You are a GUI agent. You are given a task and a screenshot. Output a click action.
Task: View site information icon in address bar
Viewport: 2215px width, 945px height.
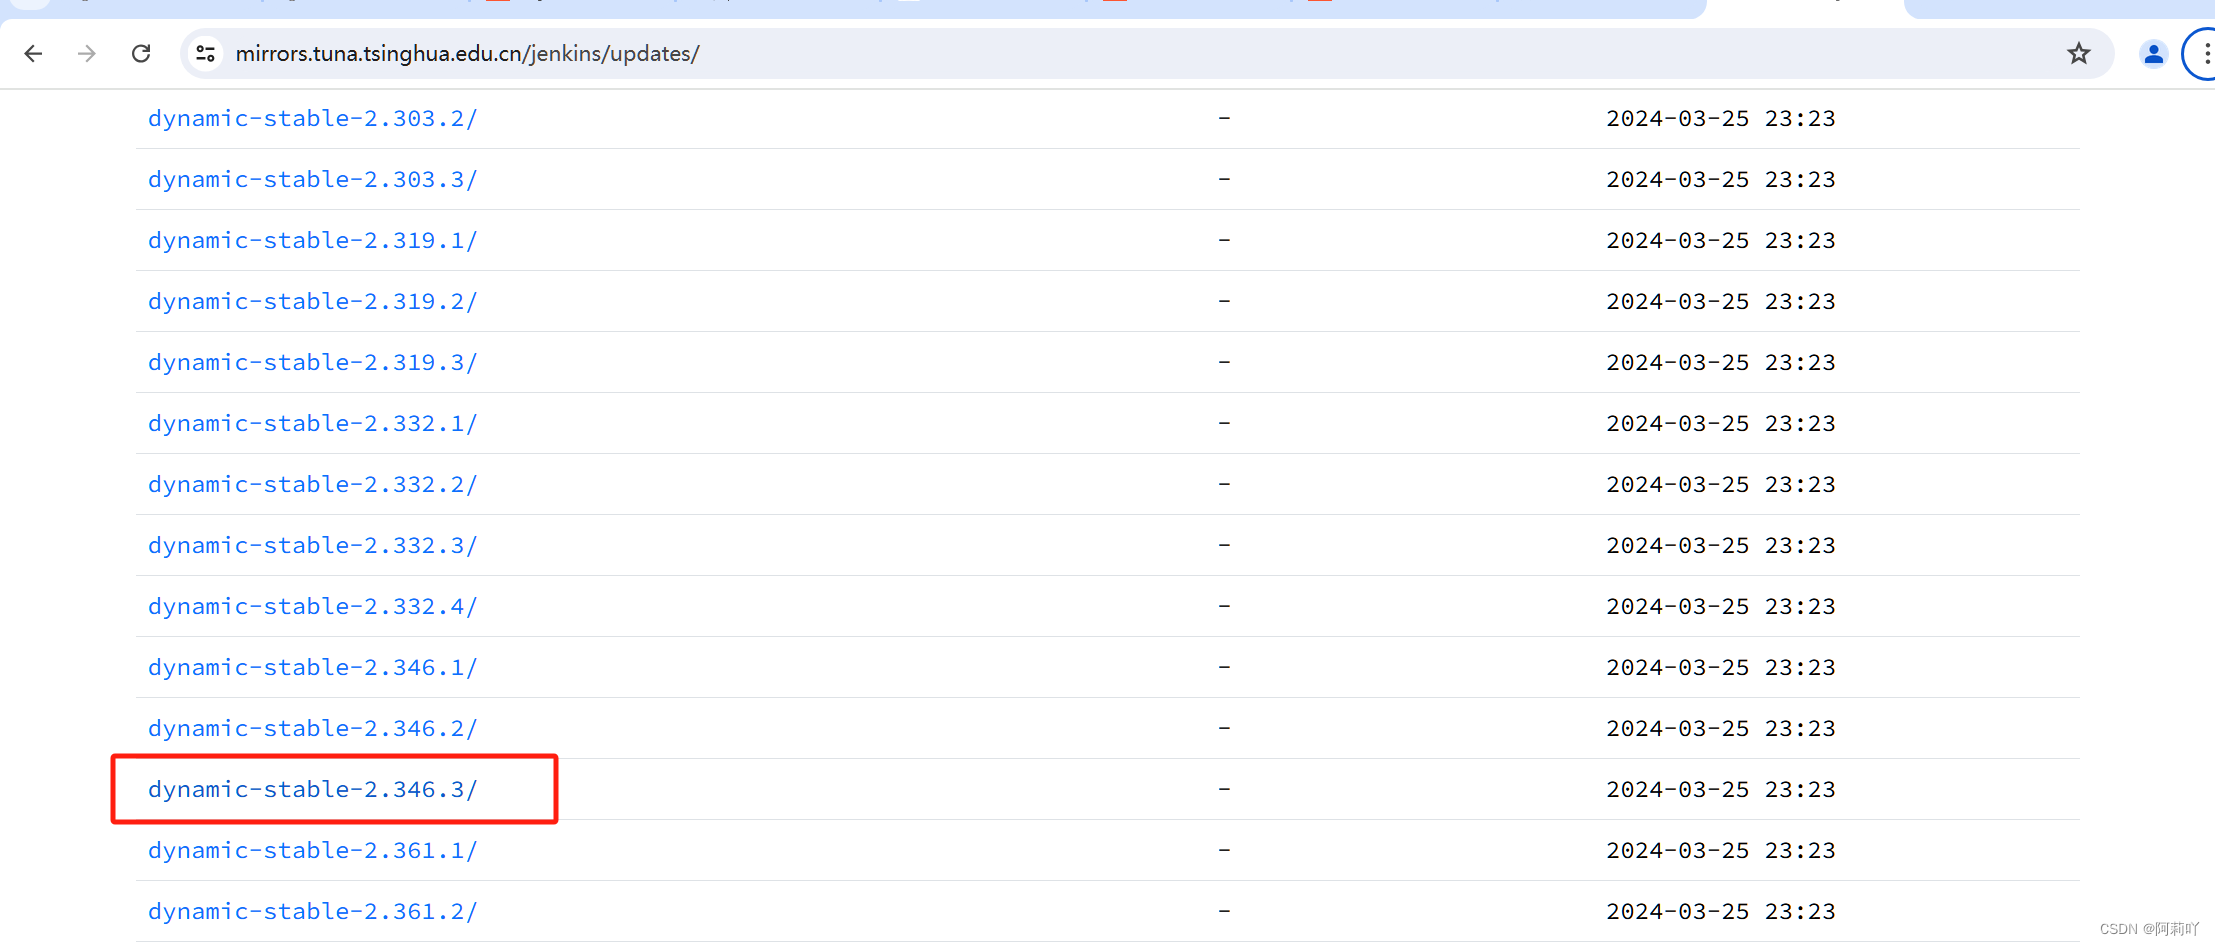pyautogui.click(x=205, y=53)
